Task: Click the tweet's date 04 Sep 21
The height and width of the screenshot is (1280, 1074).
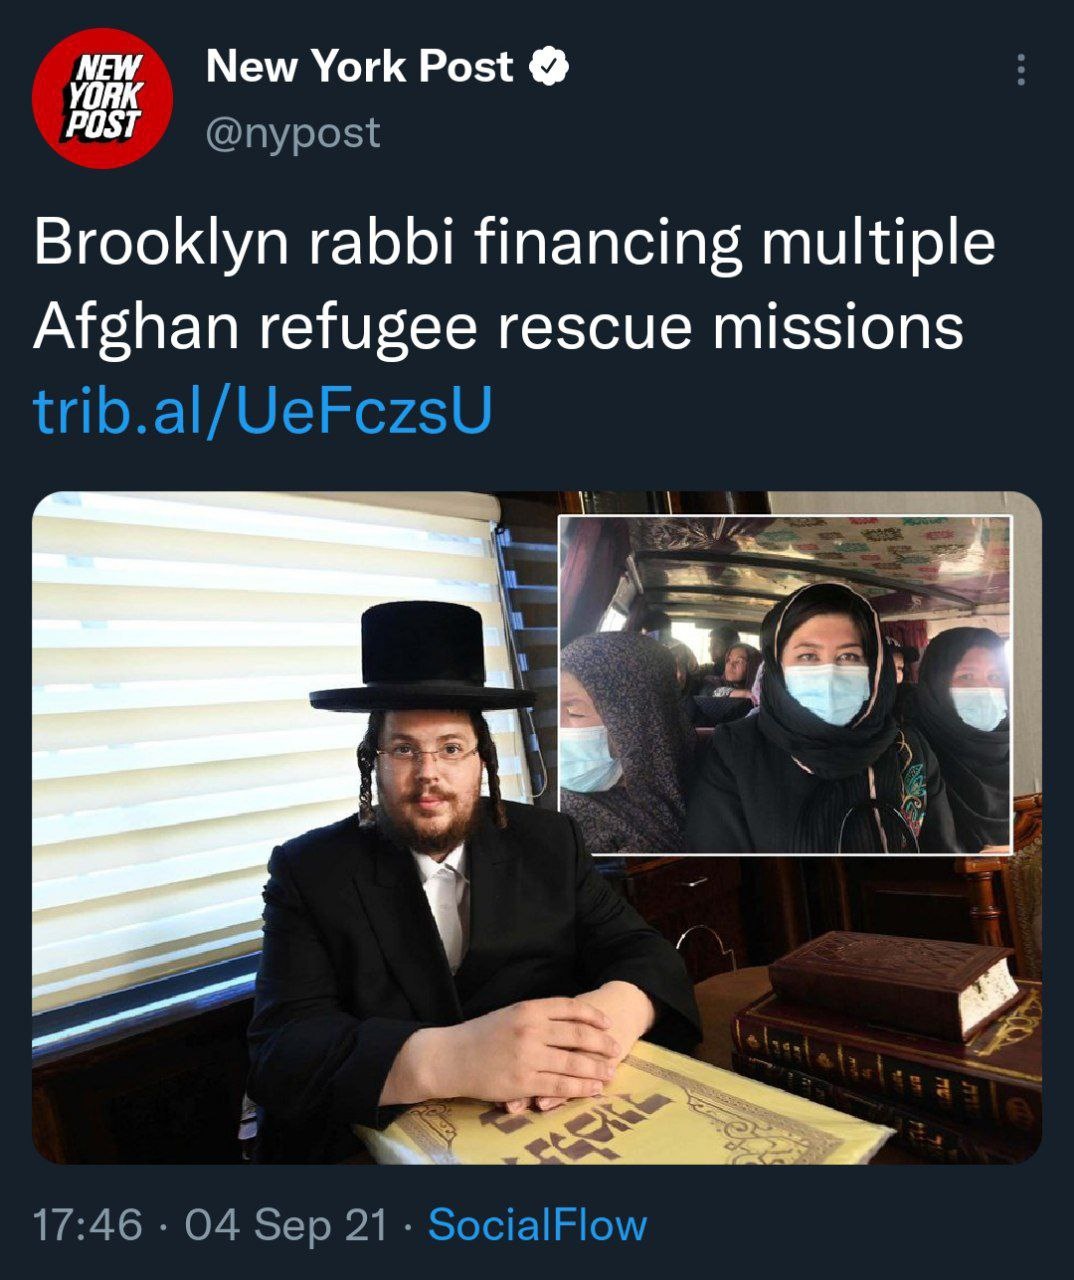Action: click(286, 1224)
